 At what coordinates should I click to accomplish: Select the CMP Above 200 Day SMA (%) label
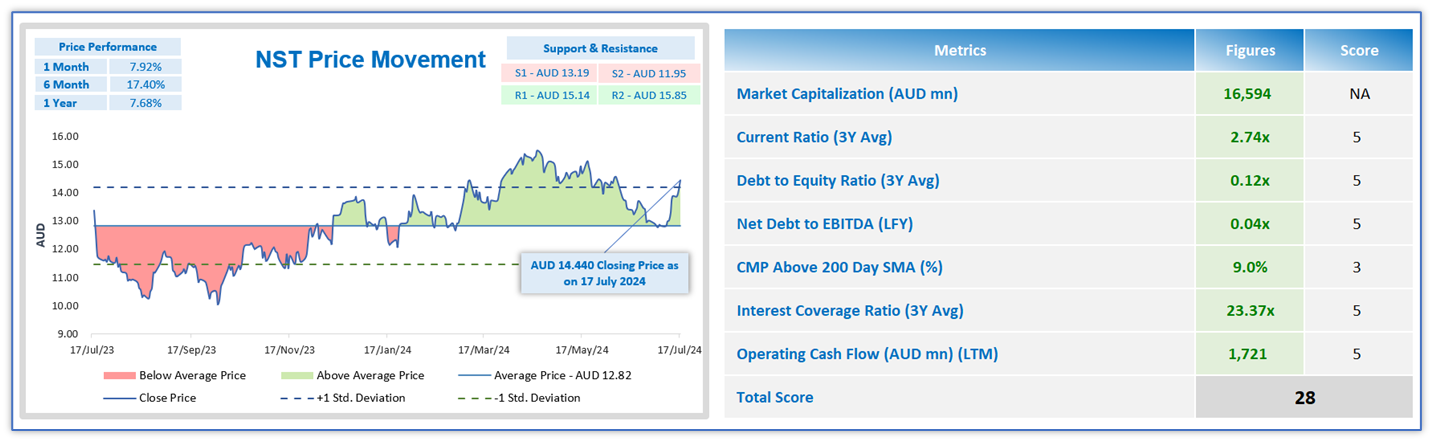[839, 267]
